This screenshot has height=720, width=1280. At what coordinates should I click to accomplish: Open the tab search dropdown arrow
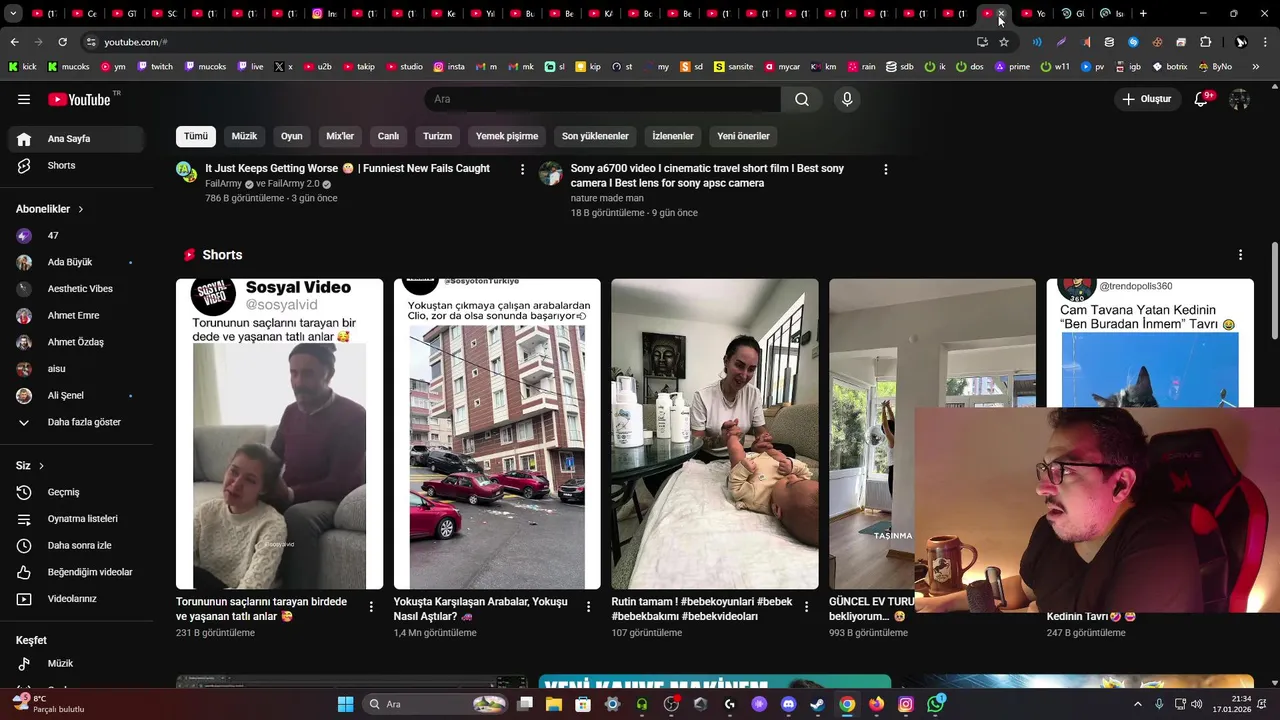[13, 14]
